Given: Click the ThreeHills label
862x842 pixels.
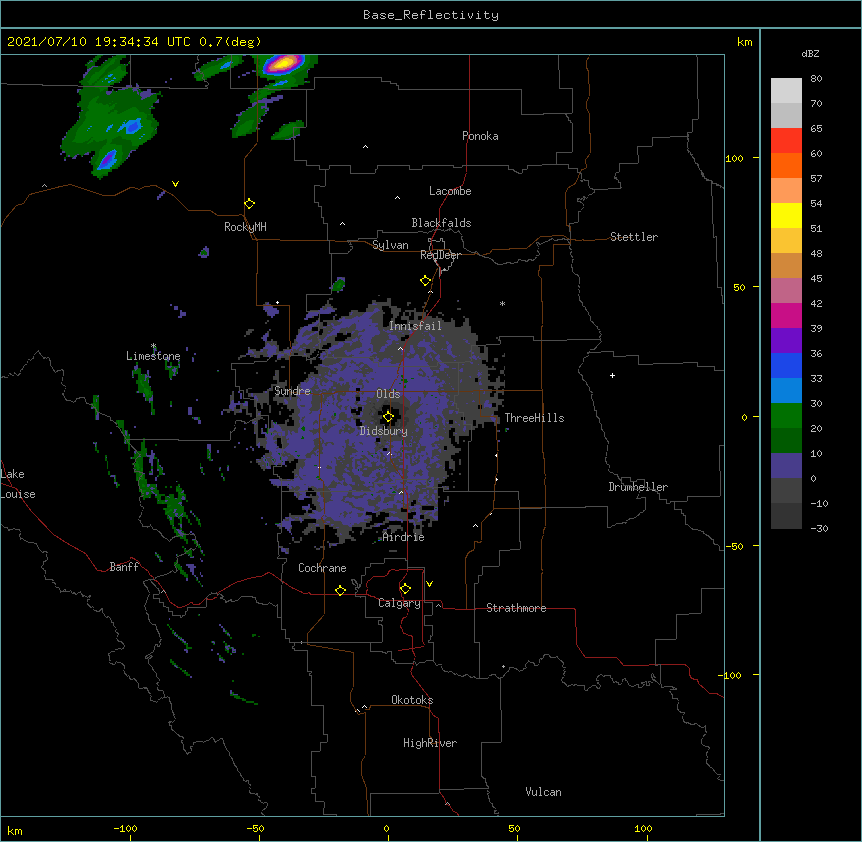Looking at the screenshot, I should point(534,418).
